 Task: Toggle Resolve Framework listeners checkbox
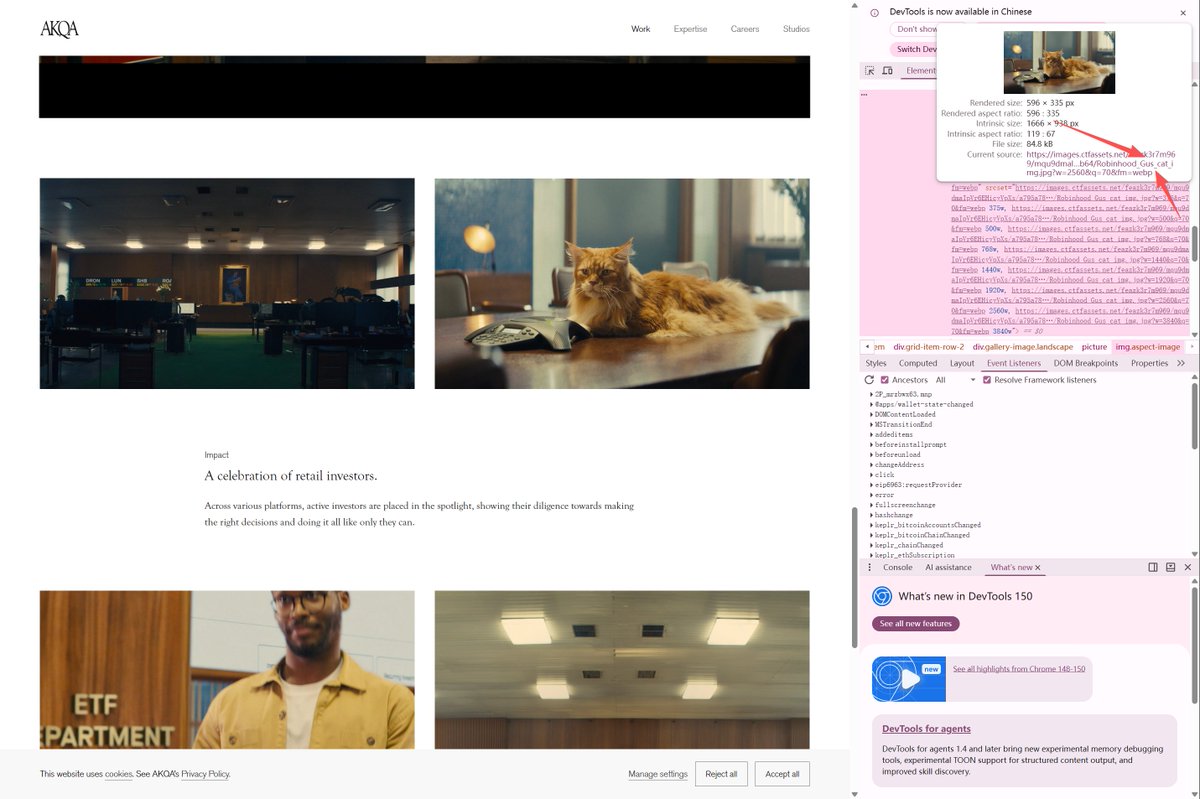pos(987,380)
